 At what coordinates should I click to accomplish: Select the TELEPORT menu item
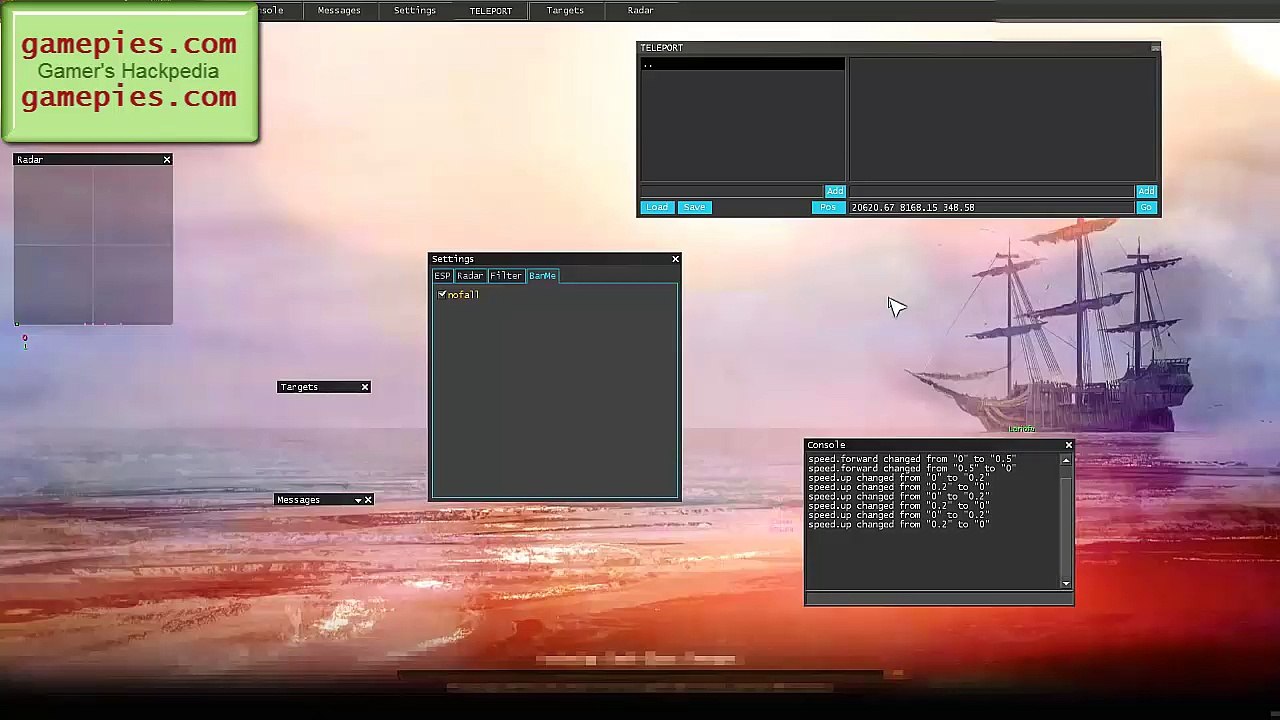[490, 10]
